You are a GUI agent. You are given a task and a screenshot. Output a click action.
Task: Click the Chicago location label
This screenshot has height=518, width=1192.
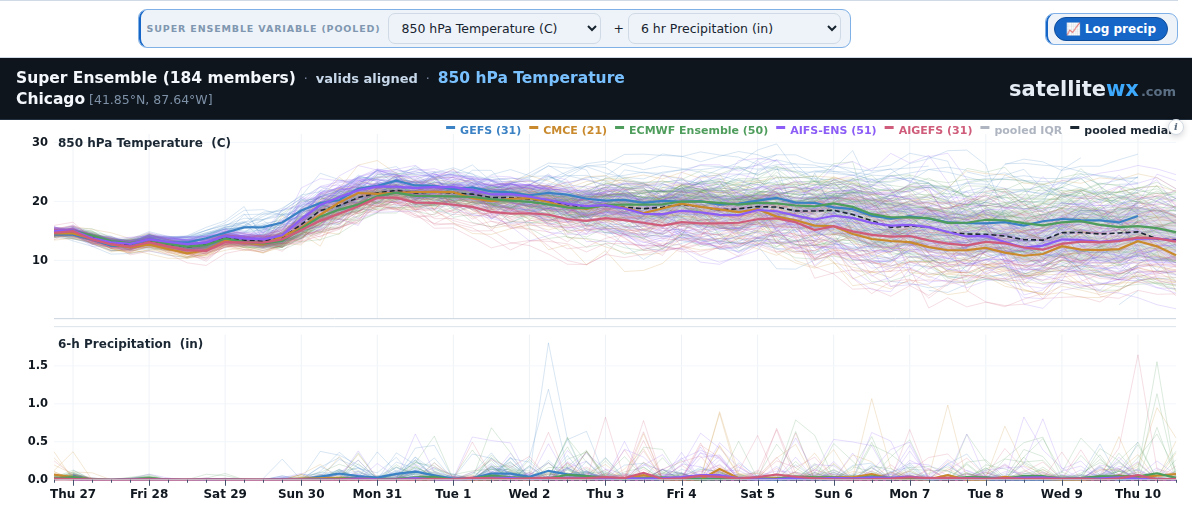pyautogui.click(x=50, y=99)
